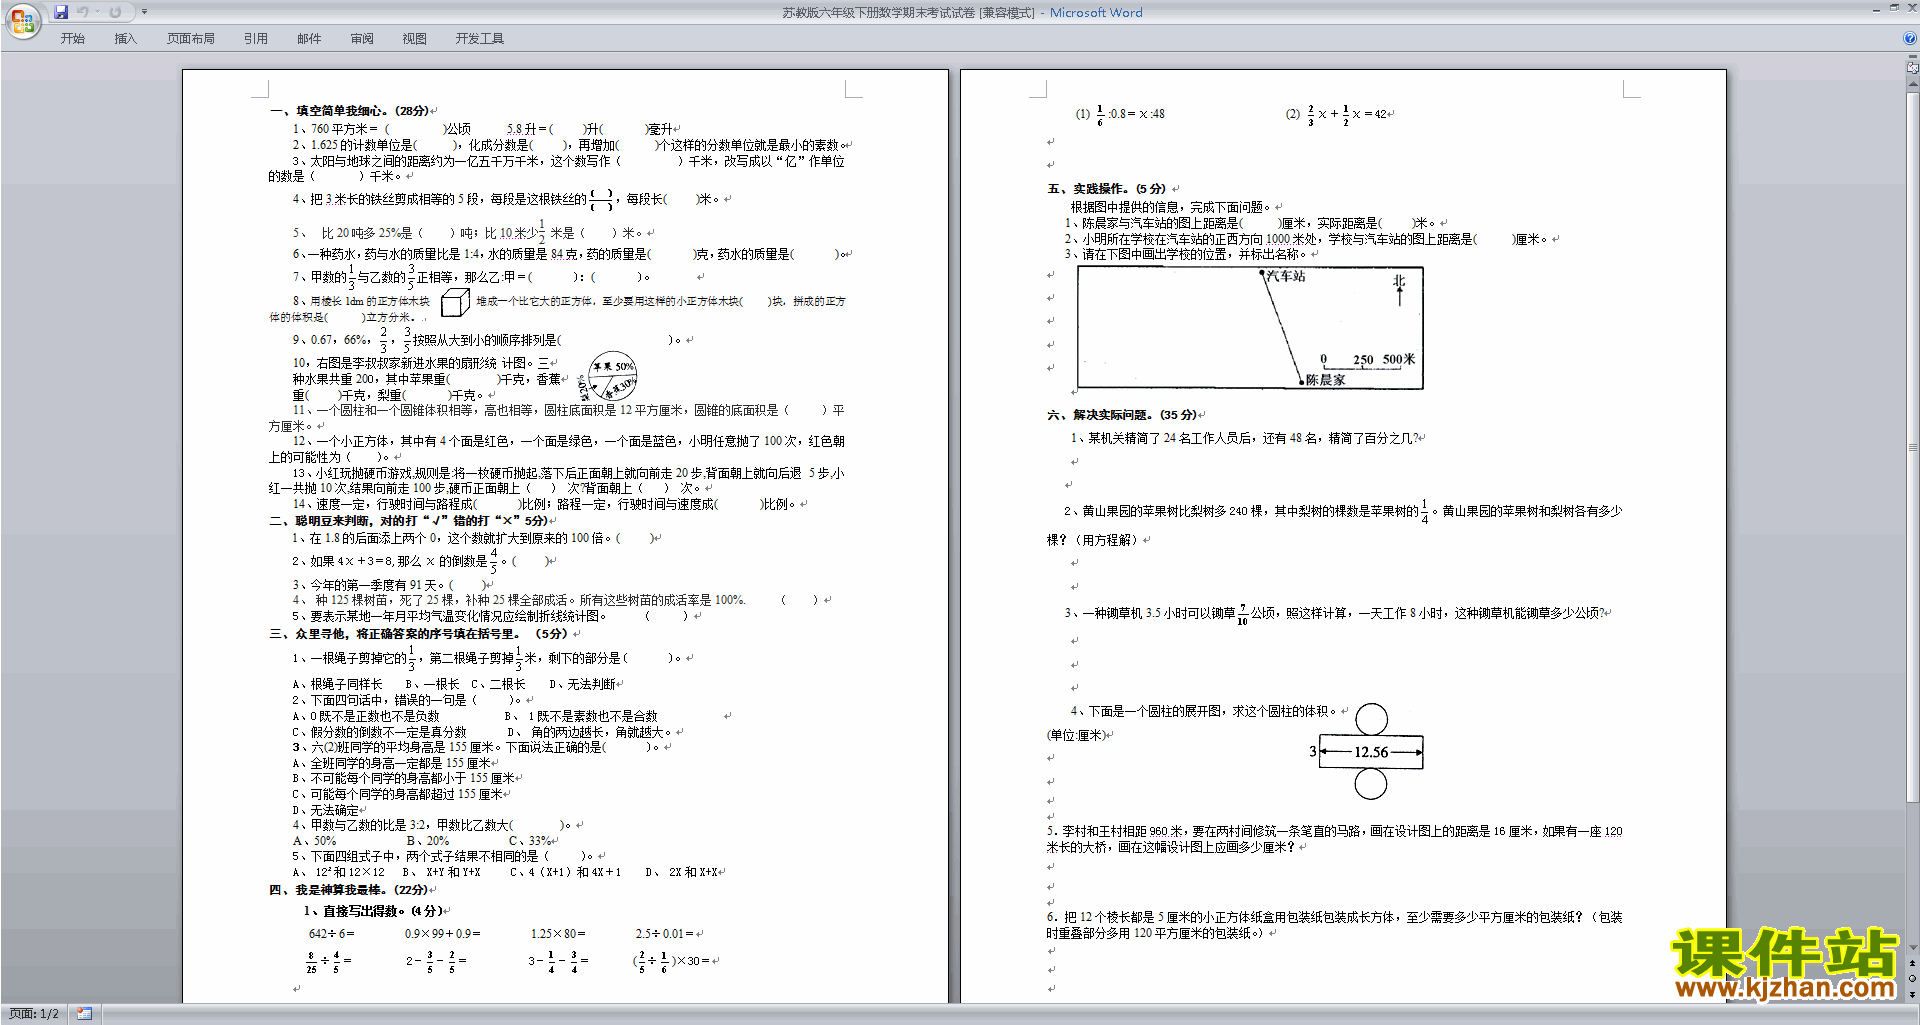Toggle the ruler display button
This screenshot has width=1920, height=1025.
tap(1913, 68)
